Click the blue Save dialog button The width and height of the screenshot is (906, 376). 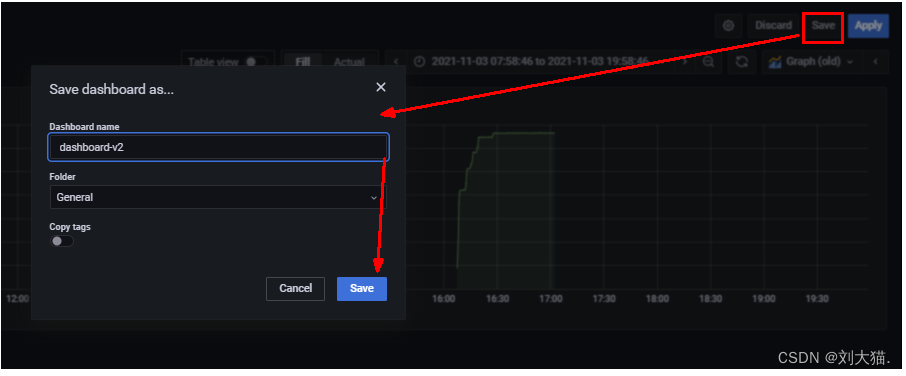pos(362,289)
